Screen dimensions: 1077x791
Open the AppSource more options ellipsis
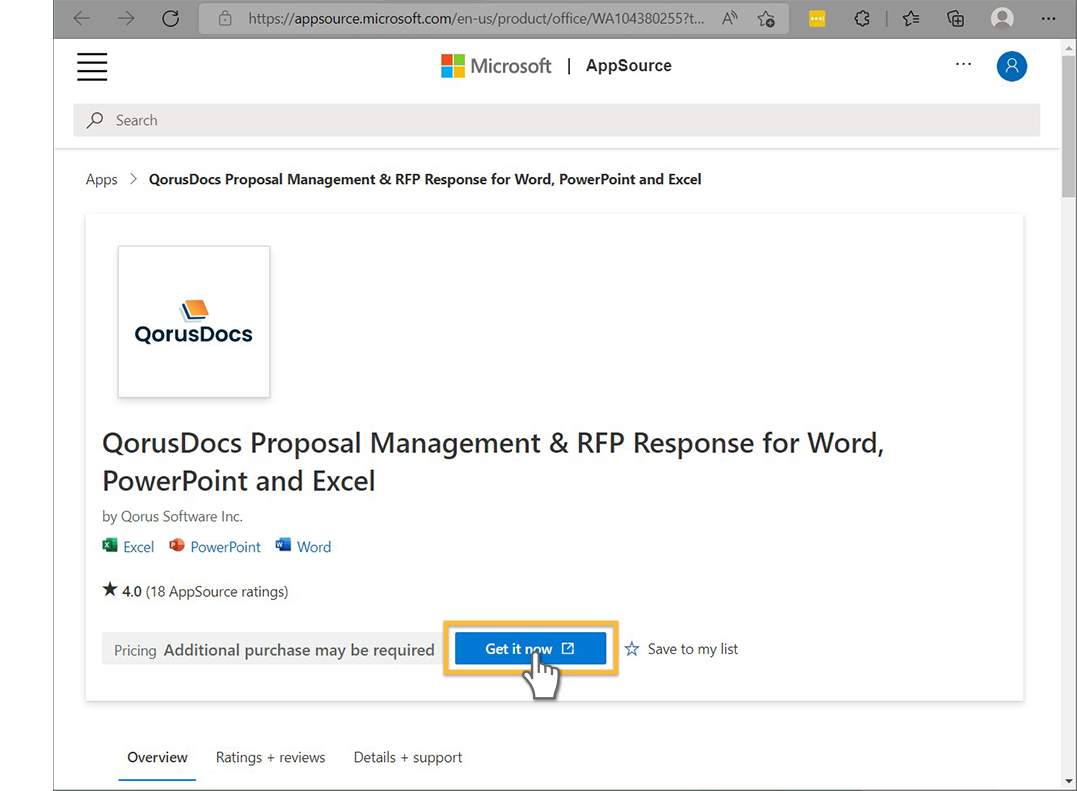pos(964,64)
